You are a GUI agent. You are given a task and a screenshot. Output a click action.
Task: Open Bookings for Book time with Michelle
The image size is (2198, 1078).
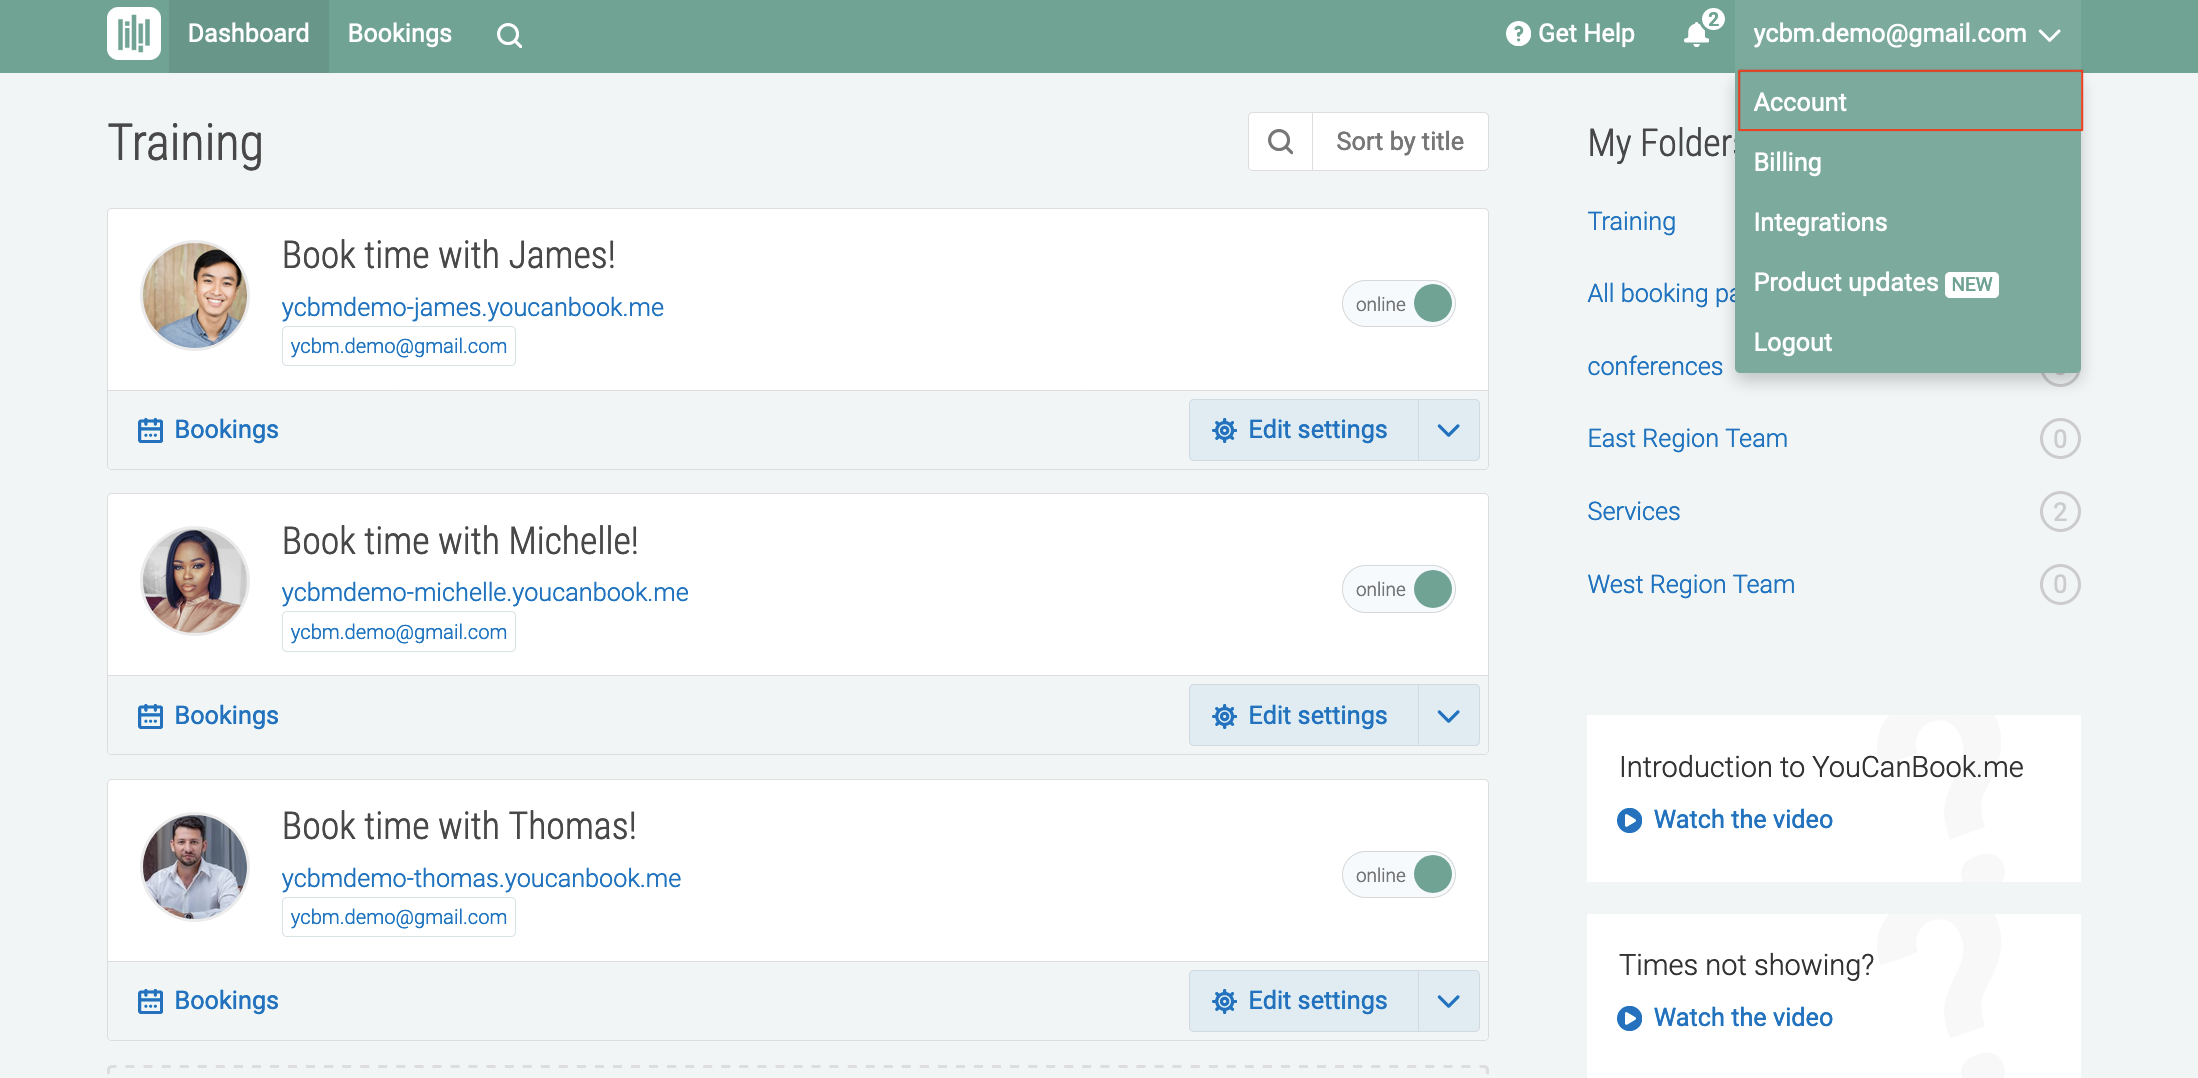pyautogui.click(x=208, y=716)
